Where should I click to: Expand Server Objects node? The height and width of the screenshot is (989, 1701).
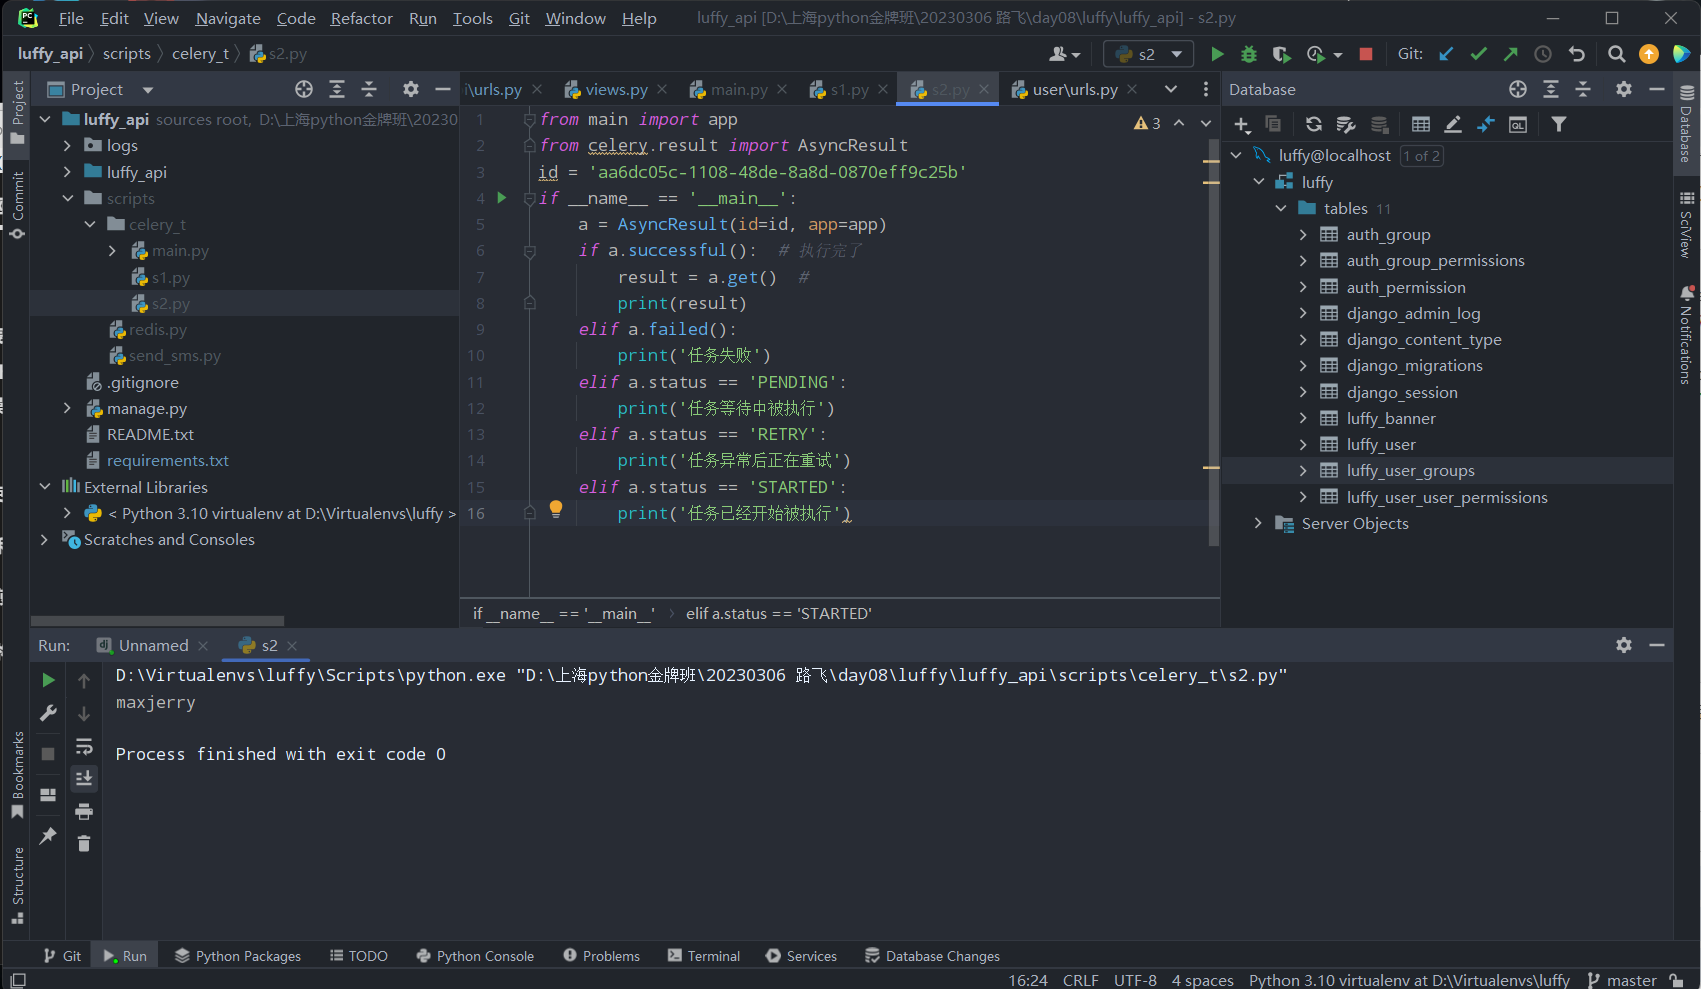[1259, 523]
